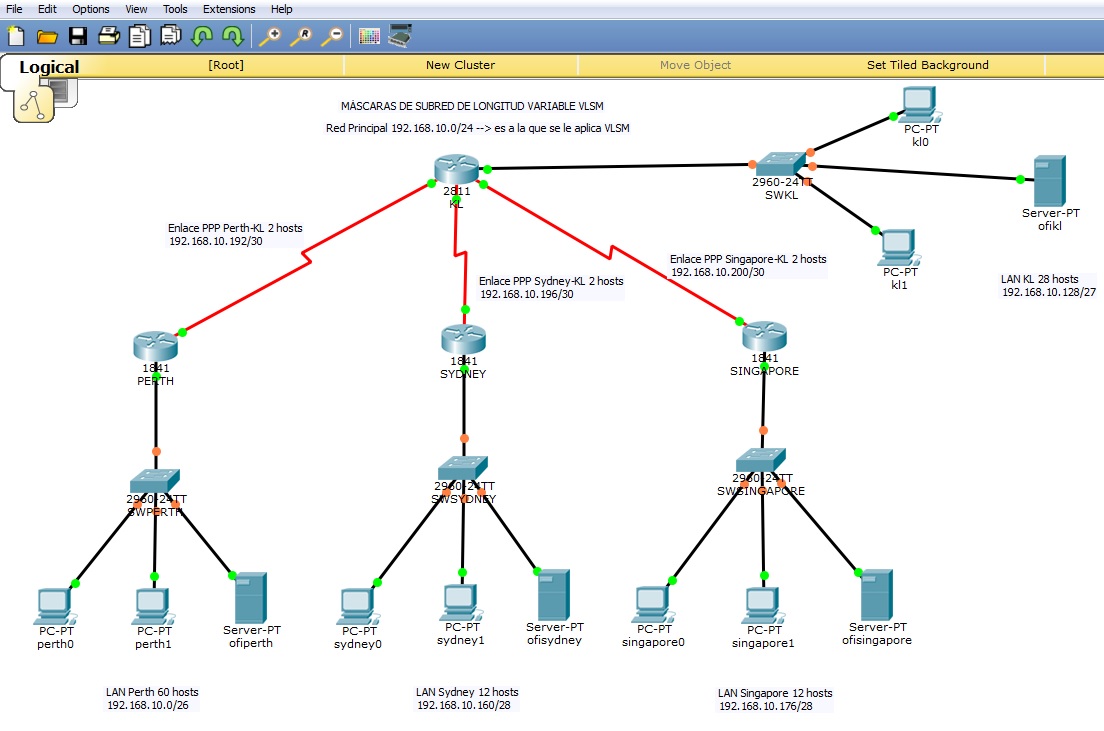Viewport: 1104px width, 731px height.
Task: Open the custom color palette icon
Action: tap(369, 35)
